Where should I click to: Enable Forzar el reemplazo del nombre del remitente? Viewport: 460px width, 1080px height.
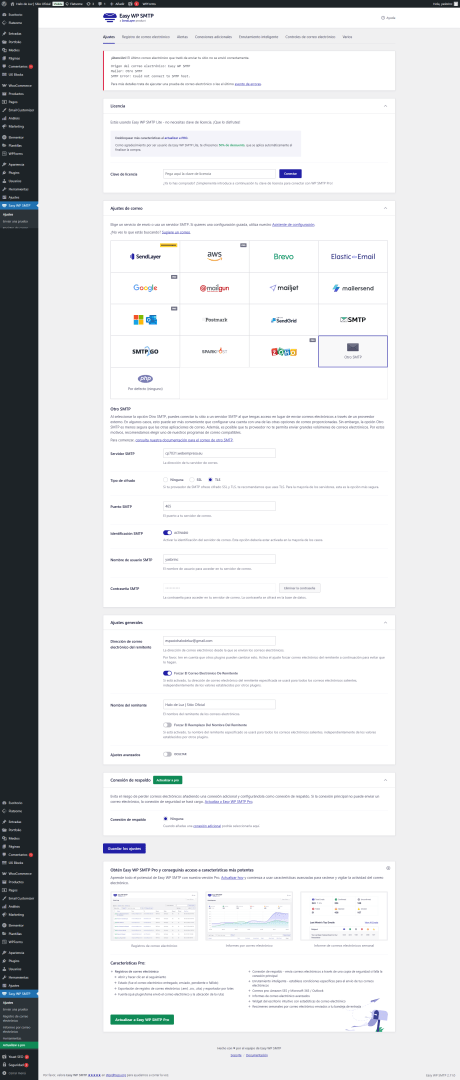click(167, 725)
